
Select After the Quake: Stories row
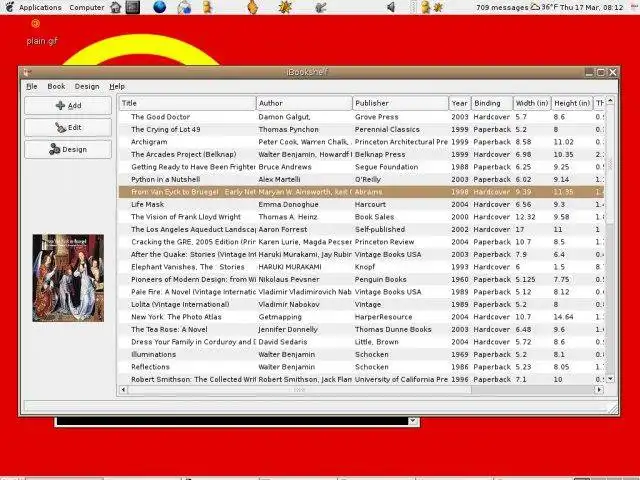point(361,254)
